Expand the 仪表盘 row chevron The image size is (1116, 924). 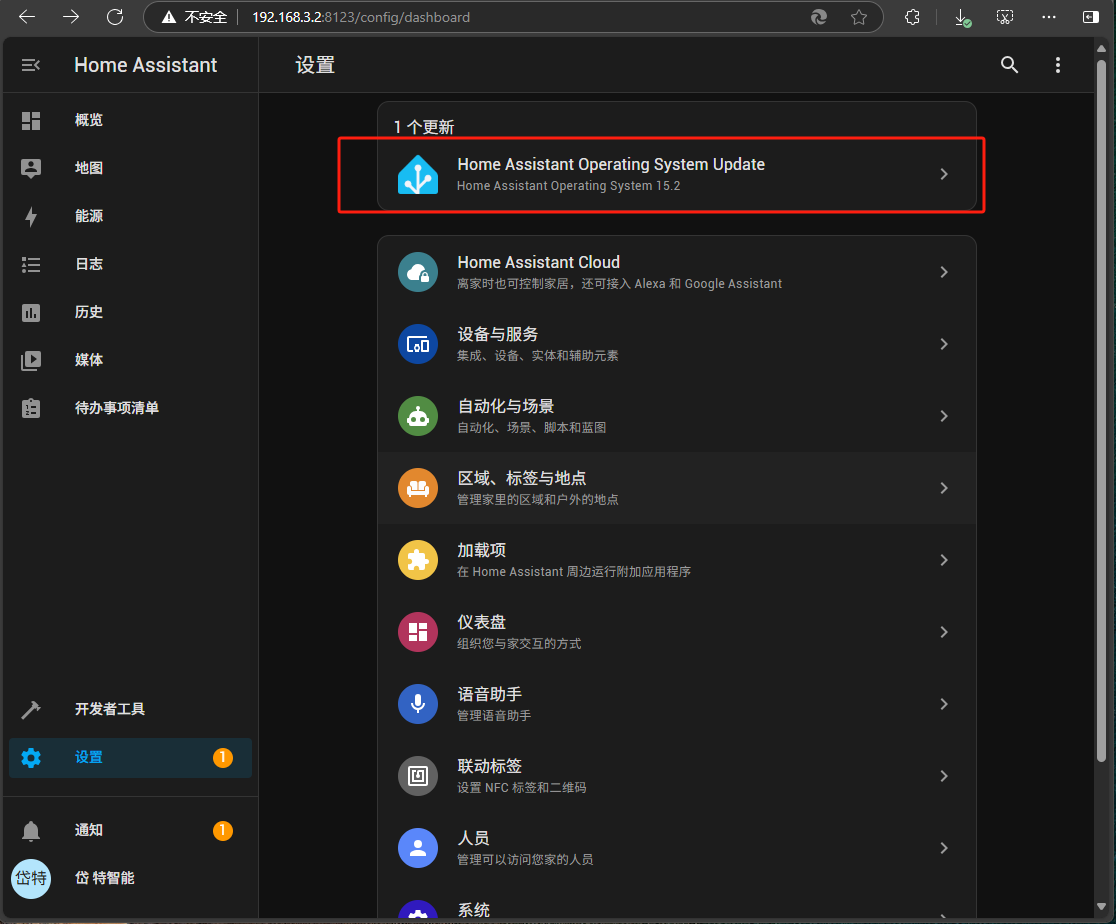point(943,632)
